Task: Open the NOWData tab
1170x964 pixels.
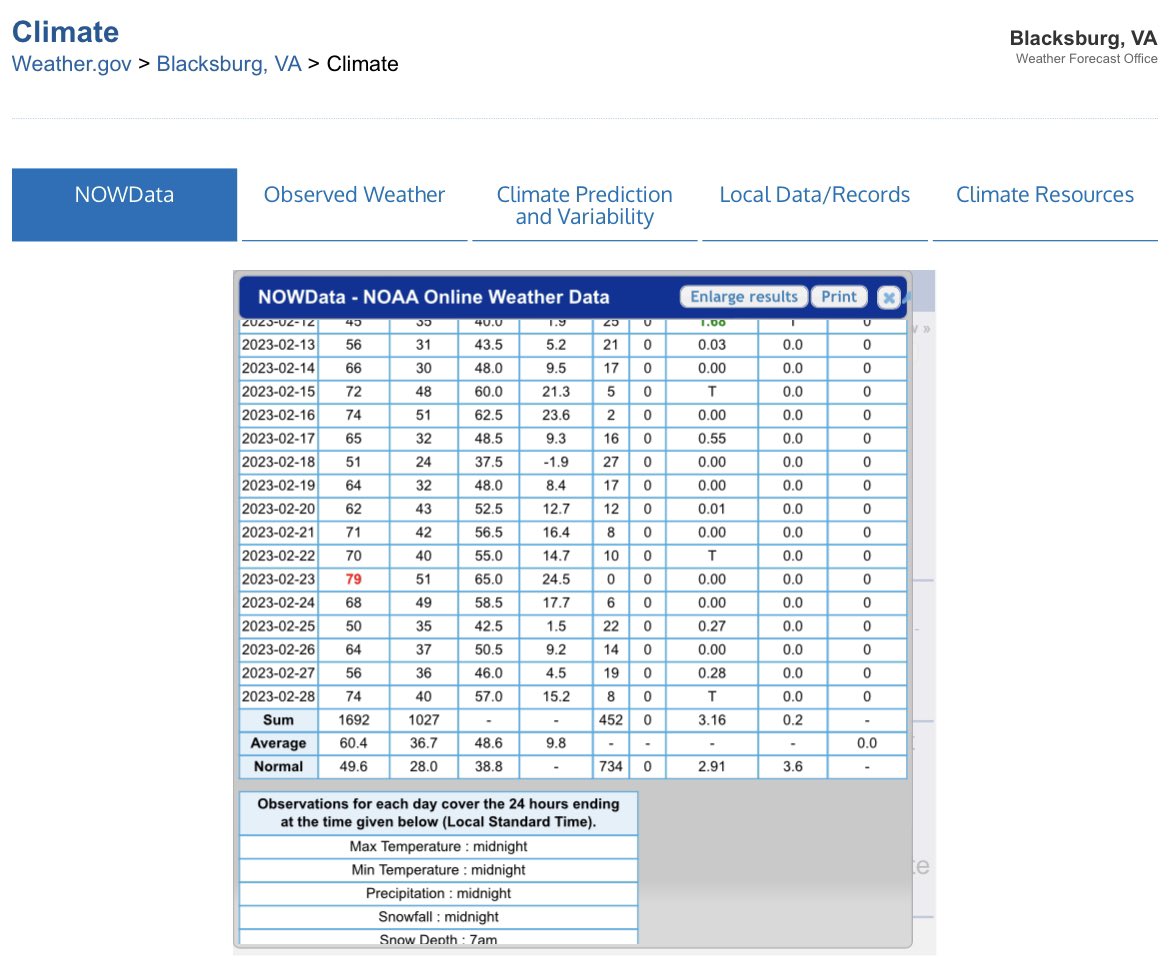Action: click(x=125, y=204)
